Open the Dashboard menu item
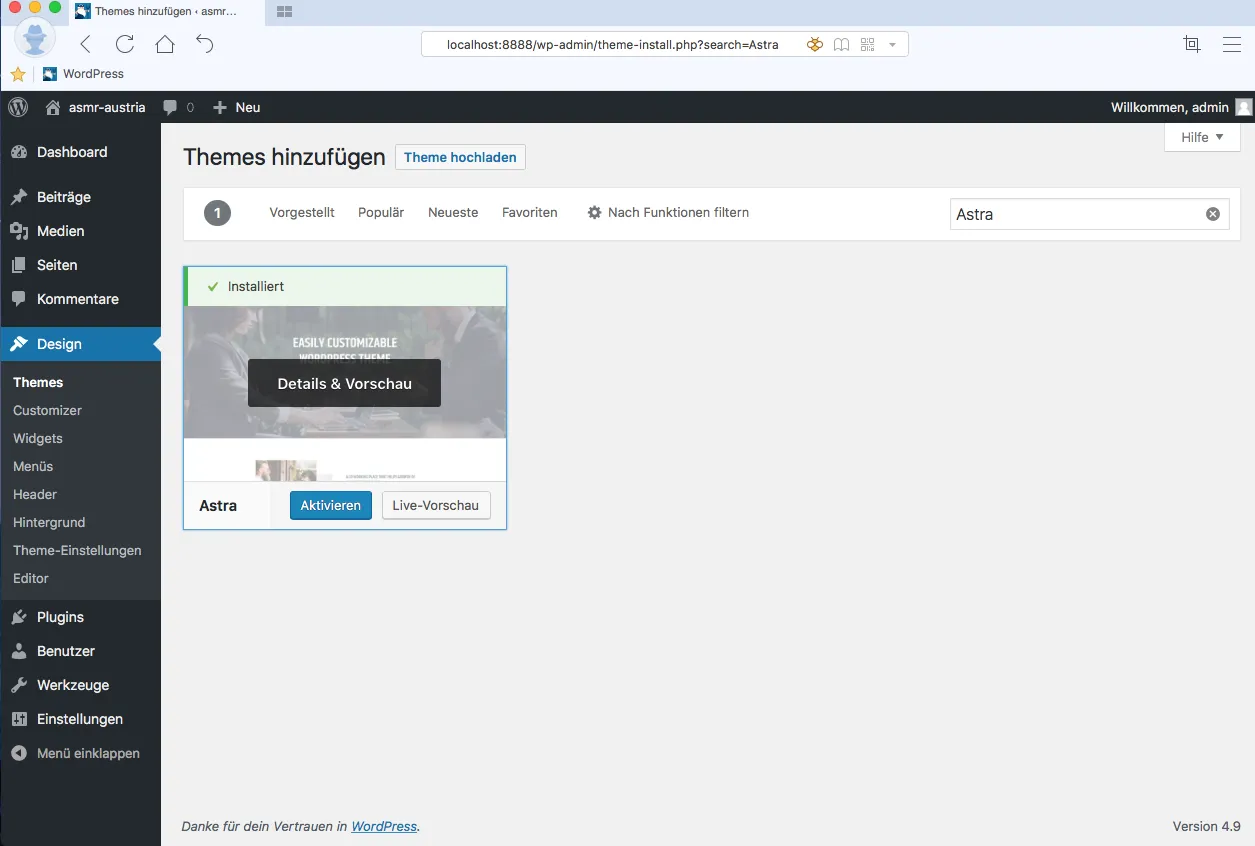The width and height of the screenshot is (1255, 846). [80, 152]
